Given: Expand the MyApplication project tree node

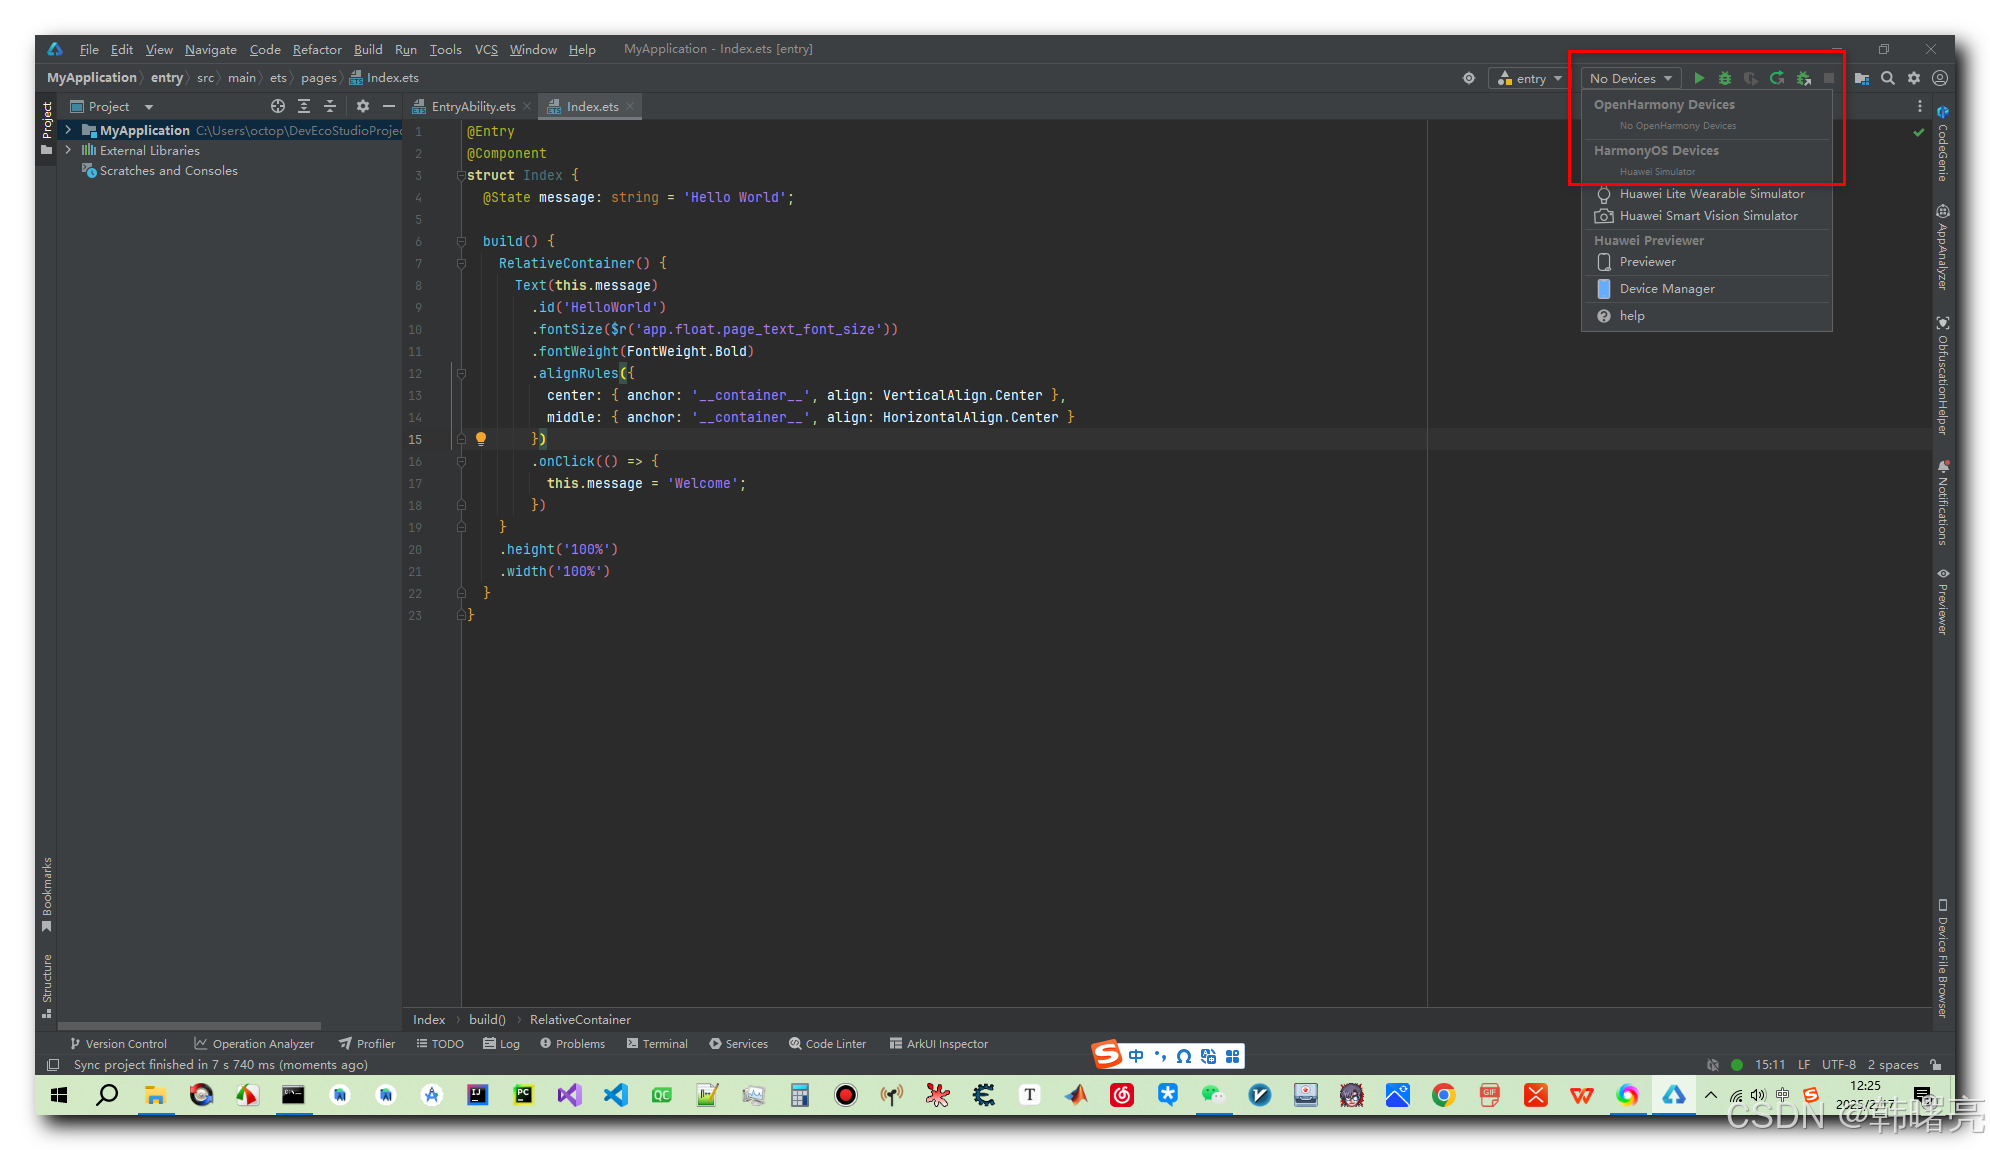Looking at the screenshot, I should (x=68, y=130).
